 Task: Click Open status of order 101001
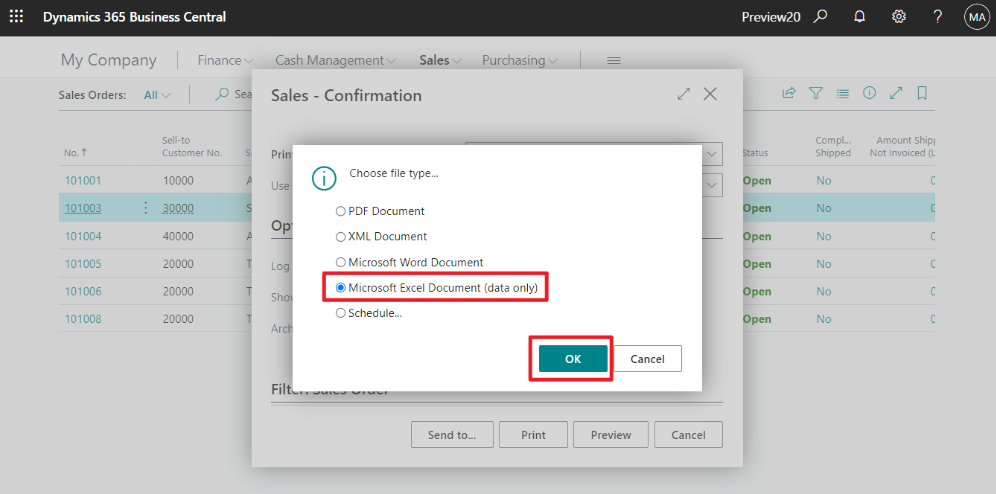(x=757, y=180)
